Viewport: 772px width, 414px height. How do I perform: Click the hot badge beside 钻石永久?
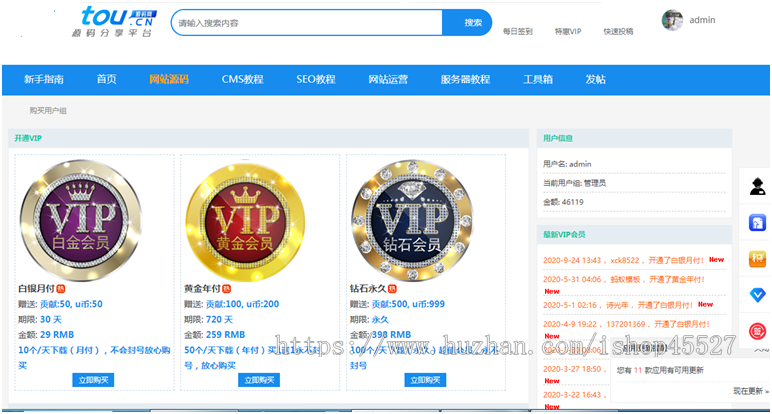click(x=392, y=288)
